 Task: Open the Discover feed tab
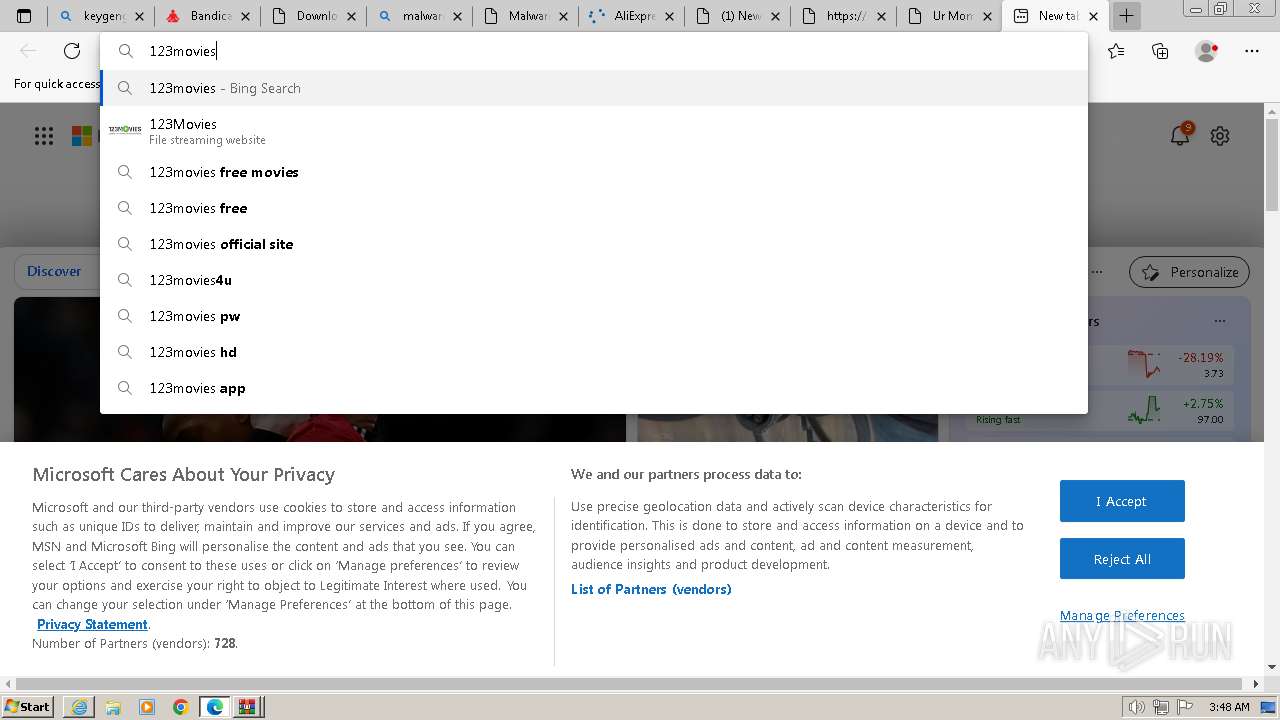tap(54, 271)
